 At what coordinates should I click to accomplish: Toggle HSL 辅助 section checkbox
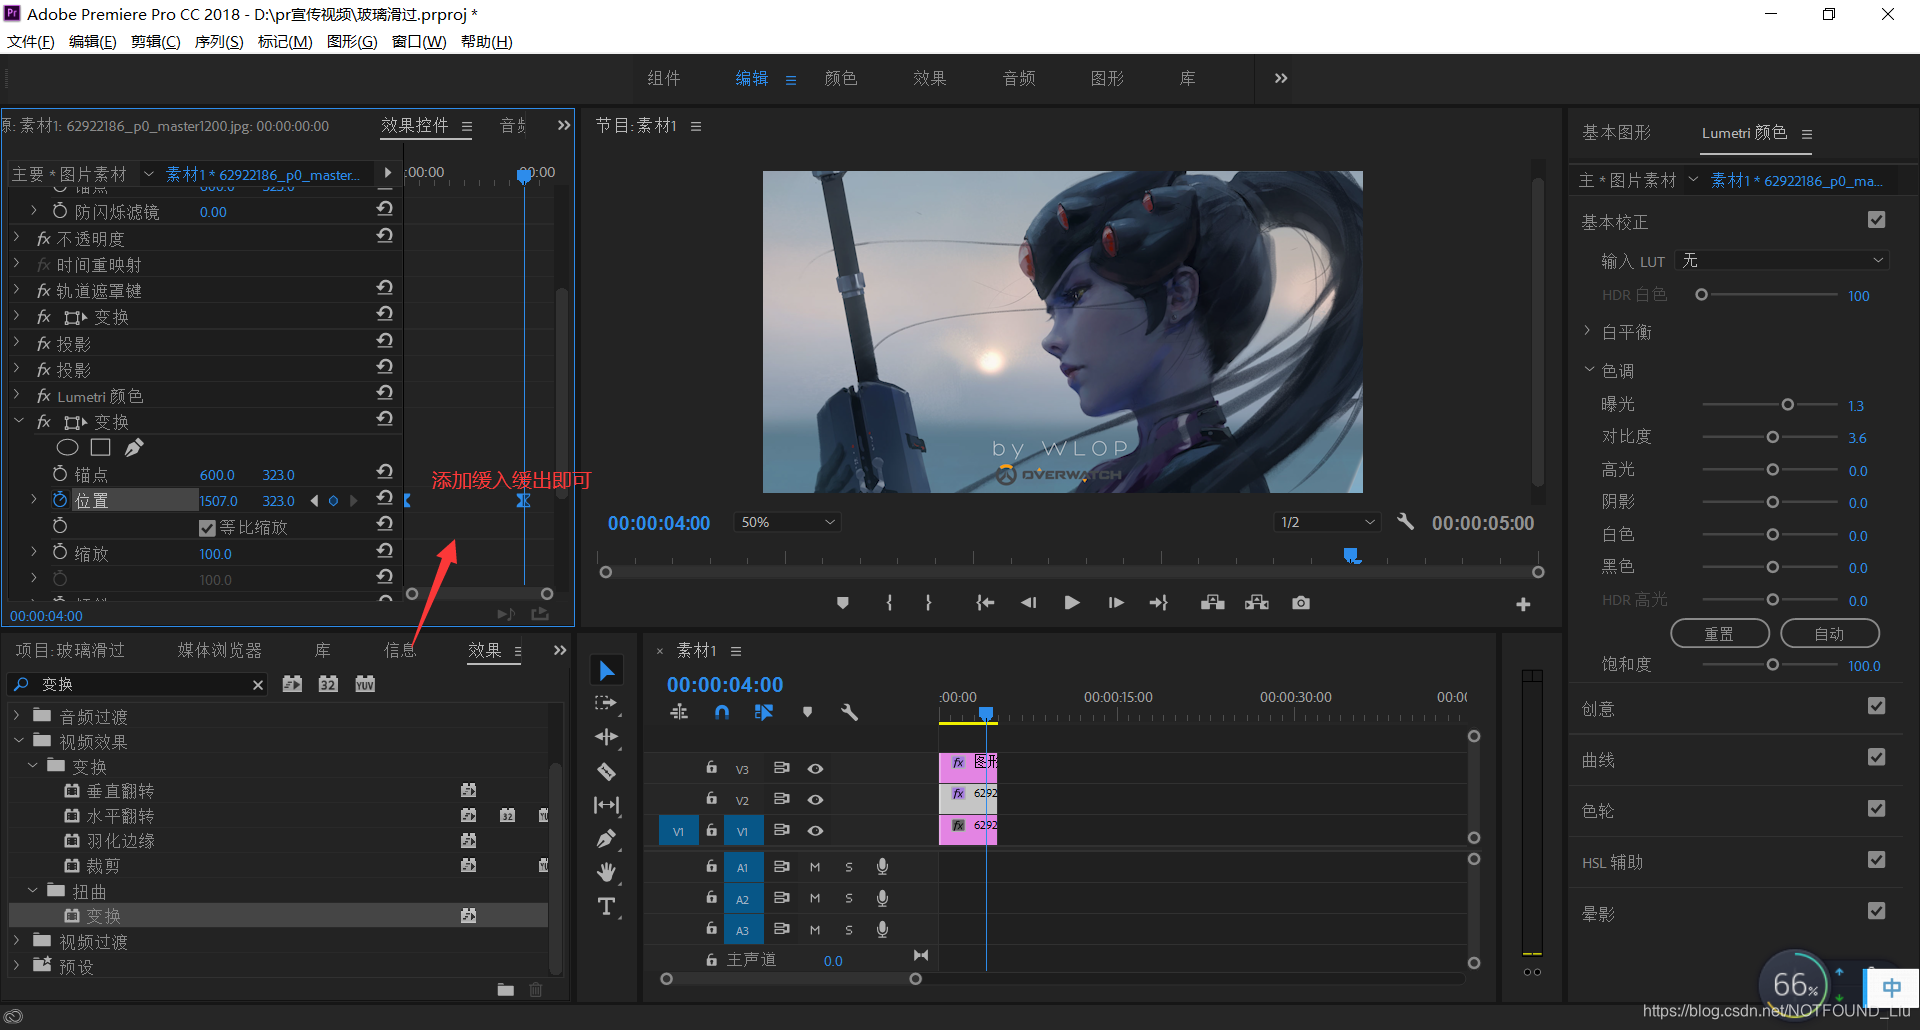point(1876,860)
